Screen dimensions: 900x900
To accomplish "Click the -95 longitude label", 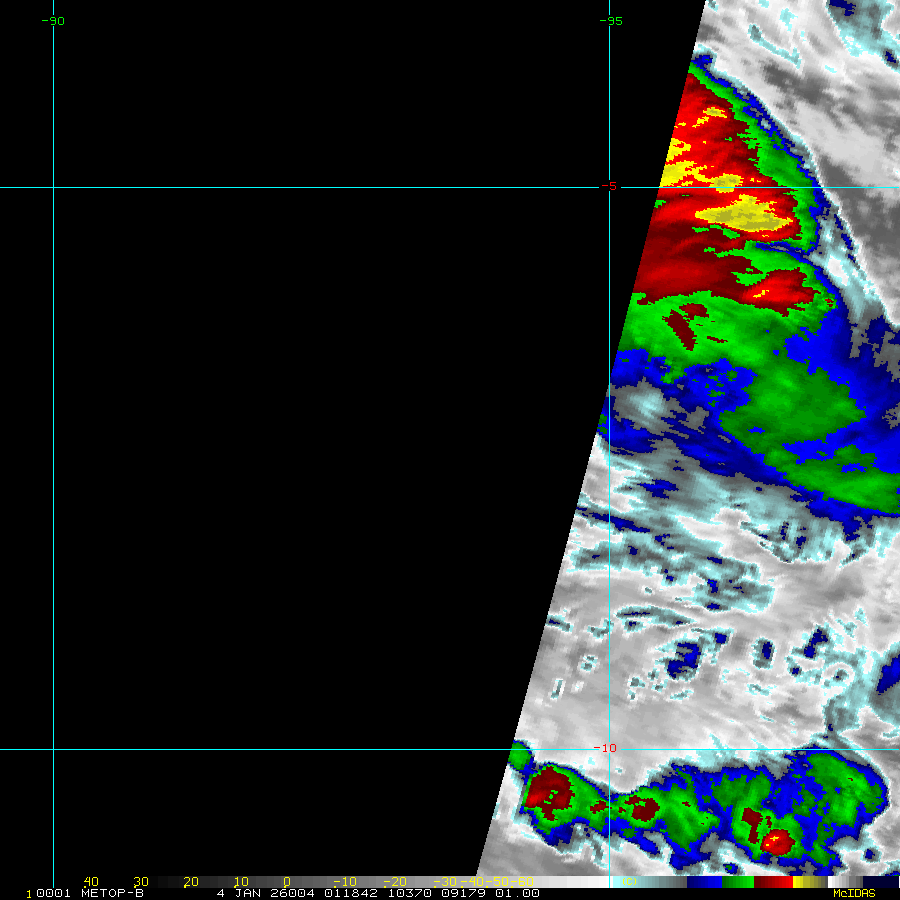I will pyautogui.click(x=611, y=21).
